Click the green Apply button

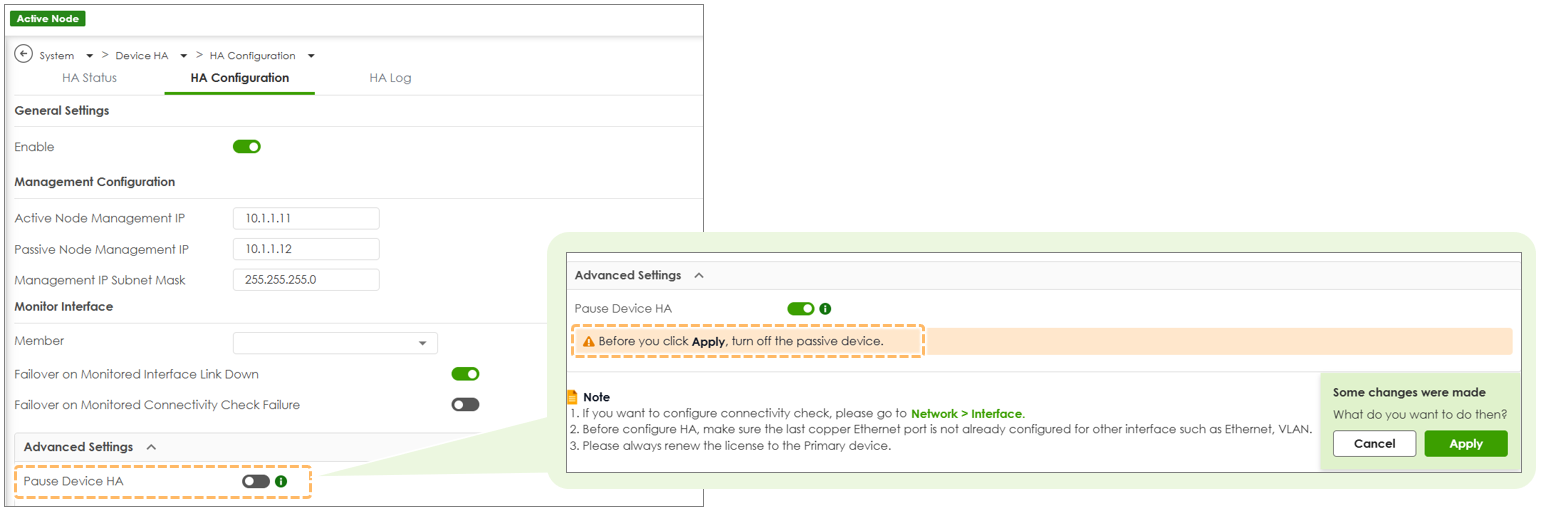pos(1465,443)
